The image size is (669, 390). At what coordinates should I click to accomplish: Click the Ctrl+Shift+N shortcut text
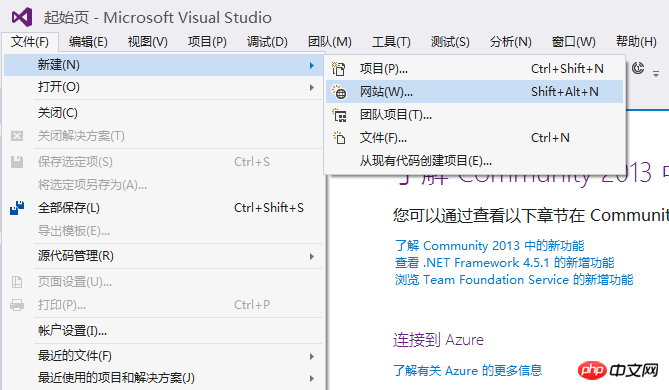tap(567, 68)
